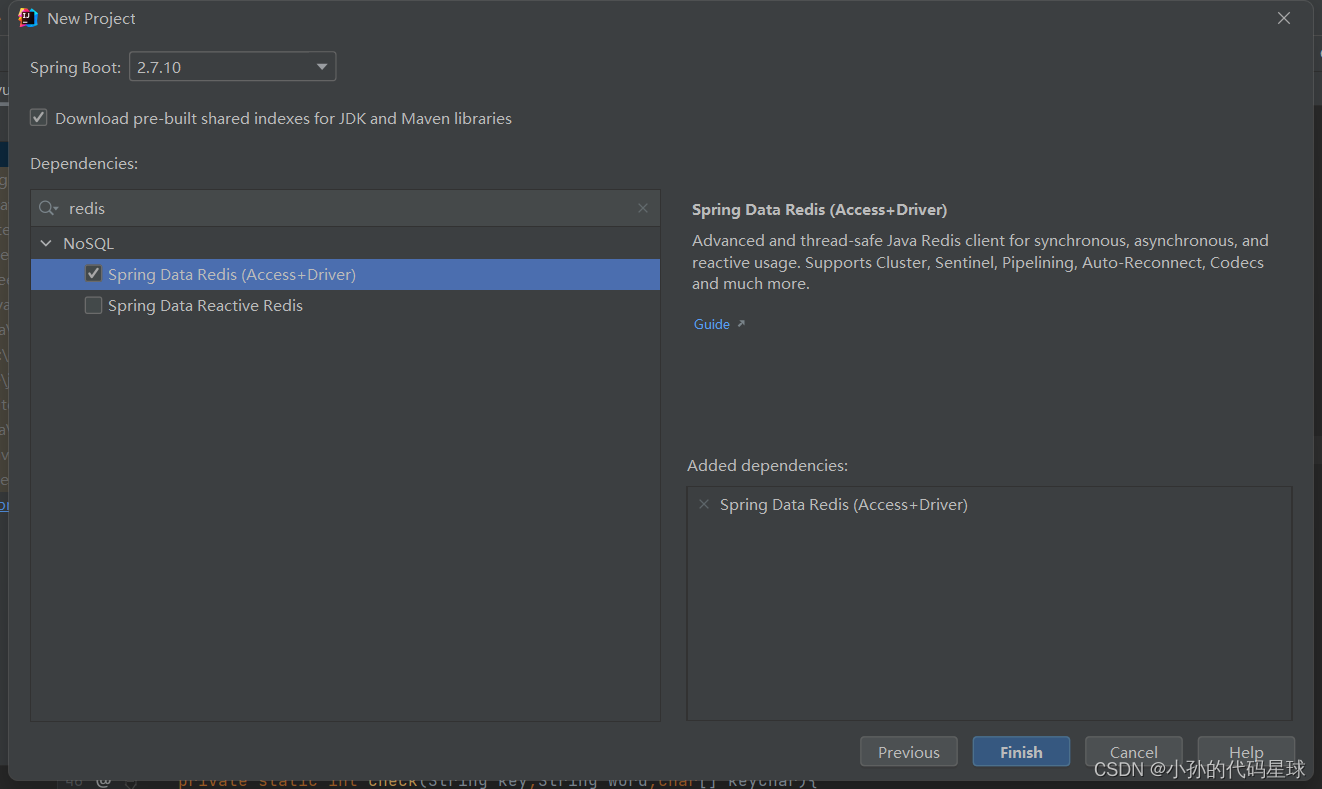
Task: Clear the redis search using the X icon
Action: (x=643, y=208)
